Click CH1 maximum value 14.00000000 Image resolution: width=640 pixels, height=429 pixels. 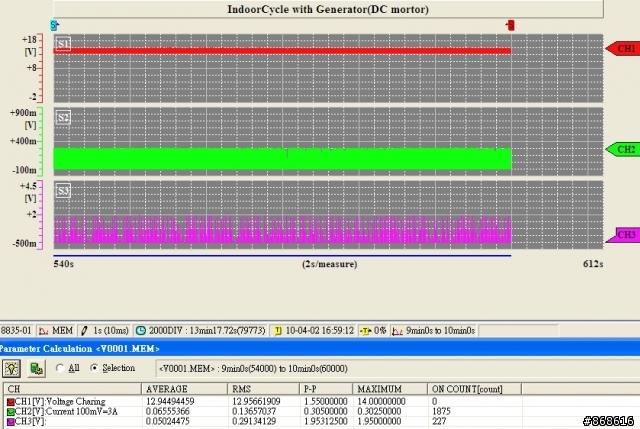tap(381, 402)
